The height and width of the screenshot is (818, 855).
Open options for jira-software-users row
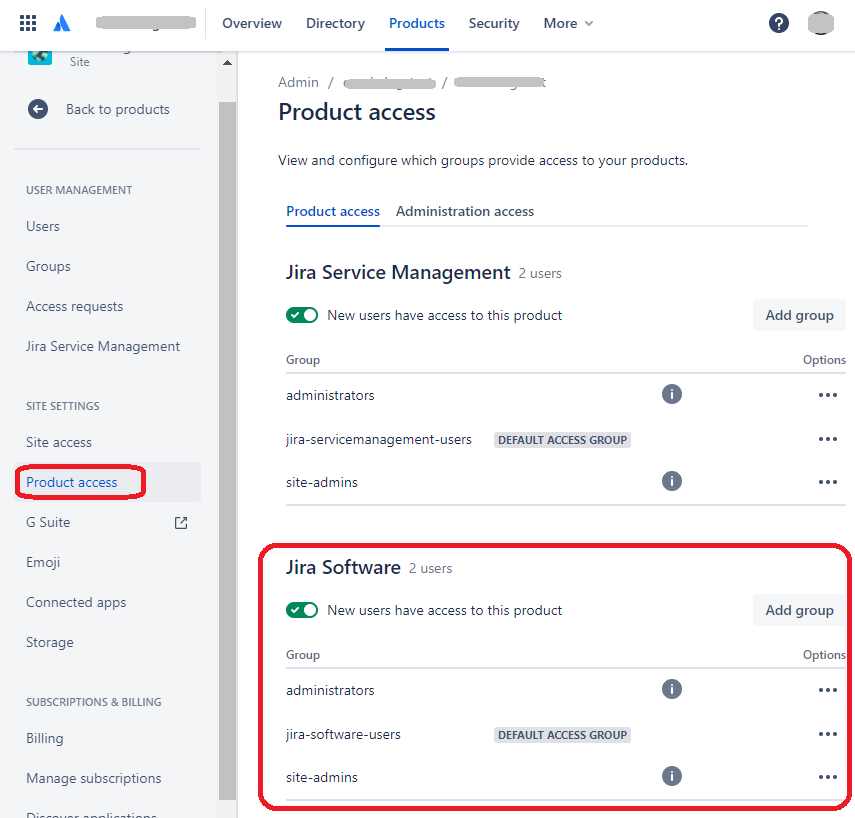coord(828,734)
